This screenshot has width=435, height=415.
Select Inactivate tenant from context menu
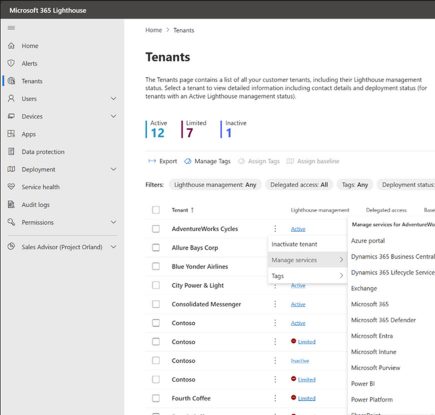coord(307,244)
